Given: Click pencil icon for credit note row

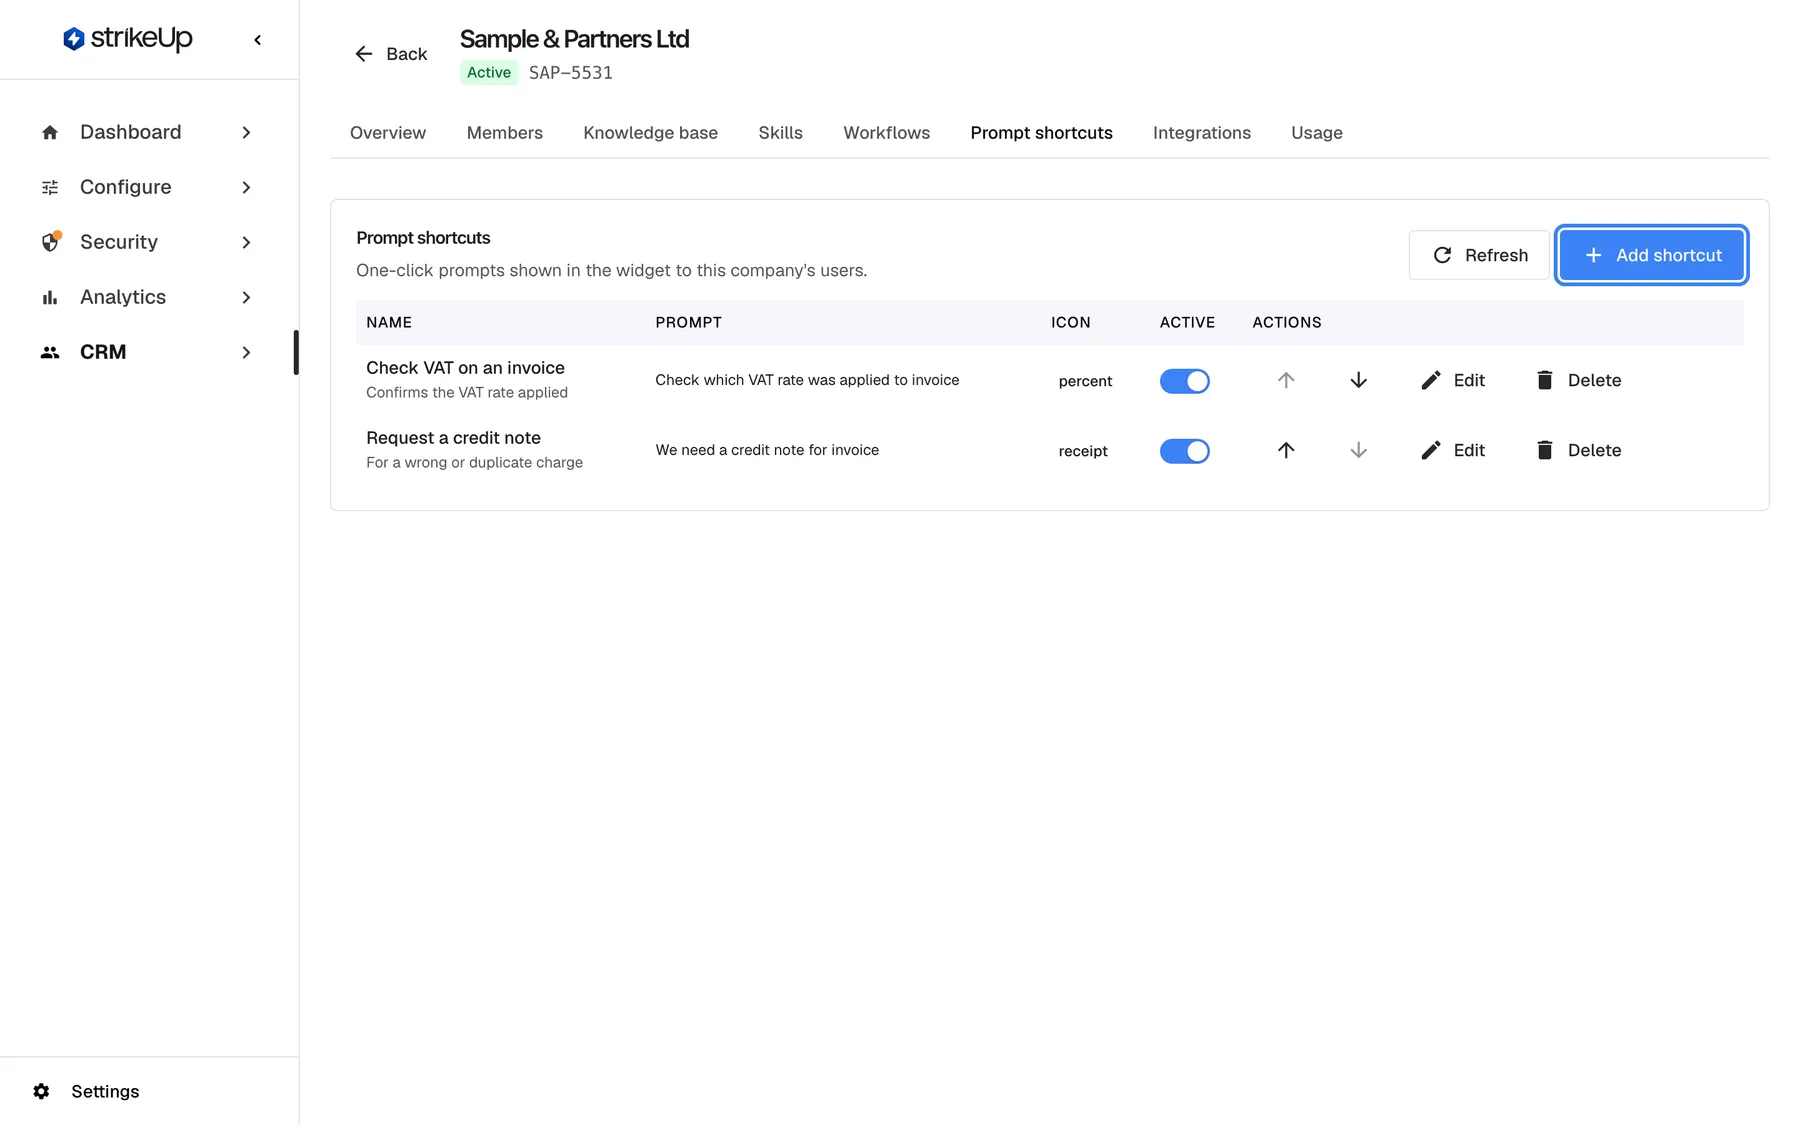Looking at the screenshot, I should tap(1431, 450).
